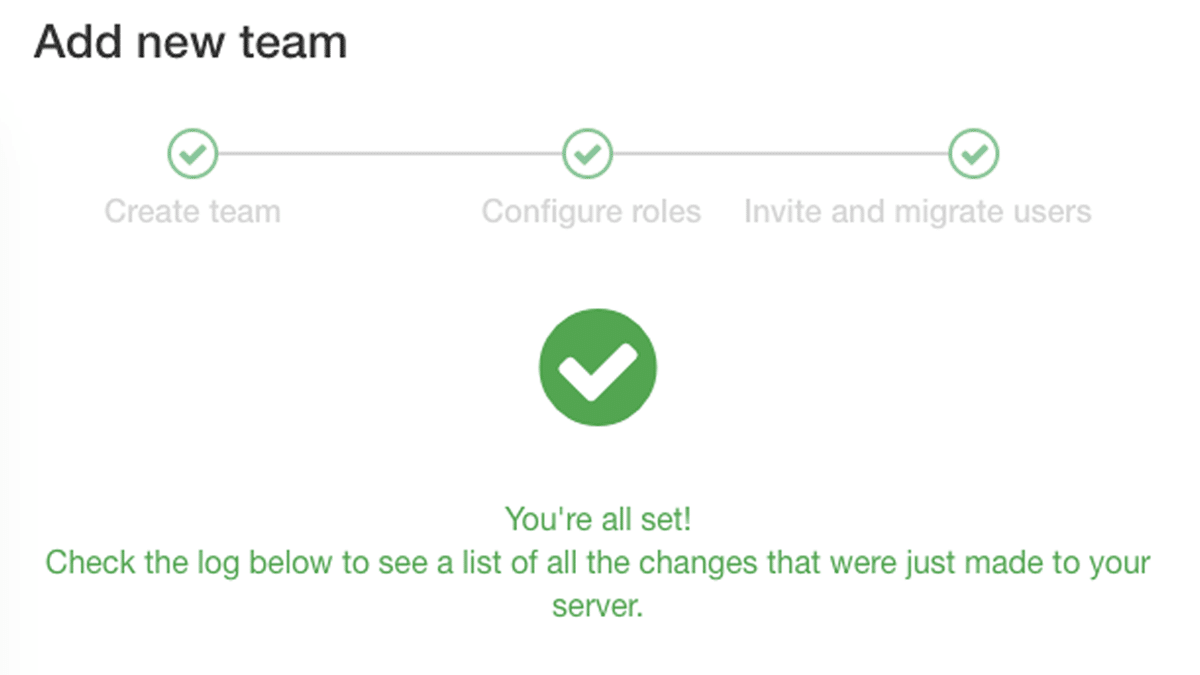Viewport: 1200px width, 675px height.
Task: Click the word changes in the success message
Action: tap(700, 563)
